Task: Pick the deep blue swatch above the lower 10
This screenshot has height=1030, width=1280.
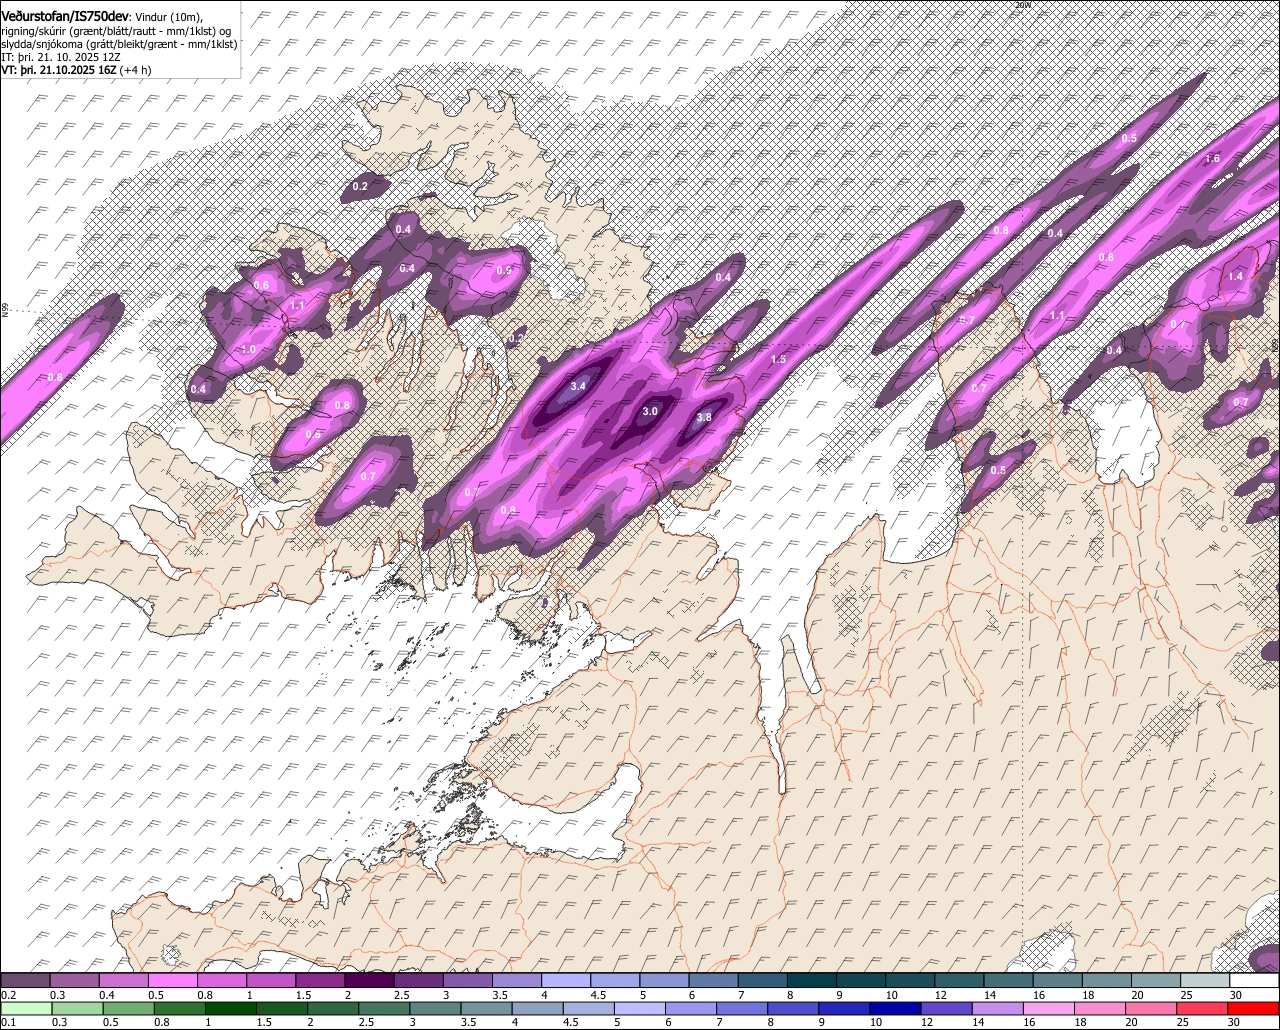Action: [x=895, y=1008]
